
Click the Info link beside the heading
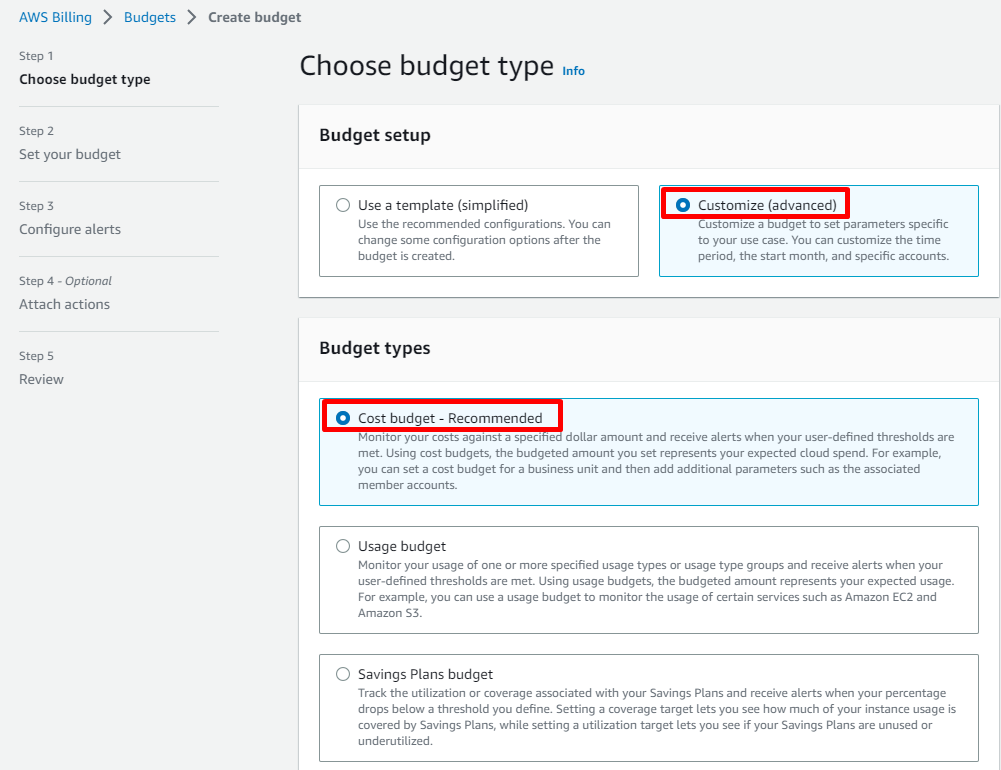(x=573, y=71)
